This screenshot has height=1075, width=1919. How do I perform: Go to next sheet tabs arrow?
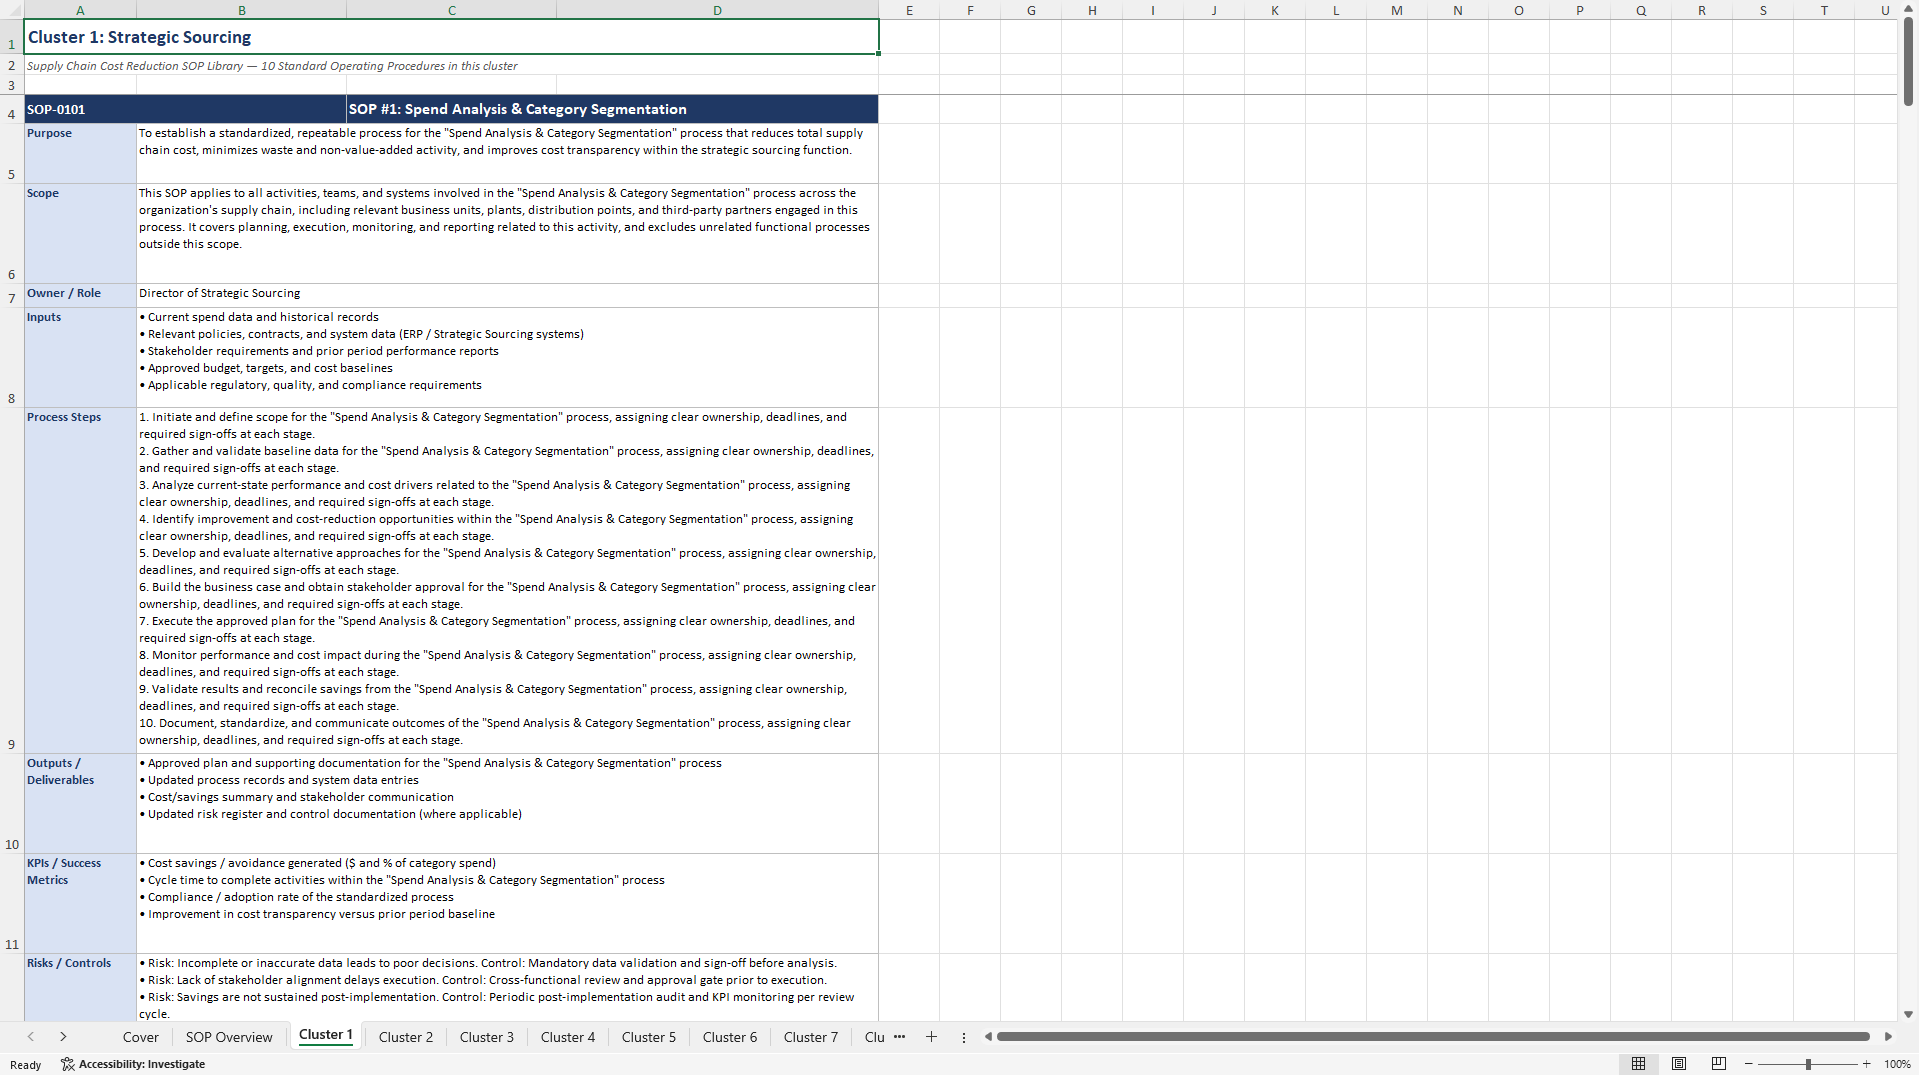(x=63, y=1037)
